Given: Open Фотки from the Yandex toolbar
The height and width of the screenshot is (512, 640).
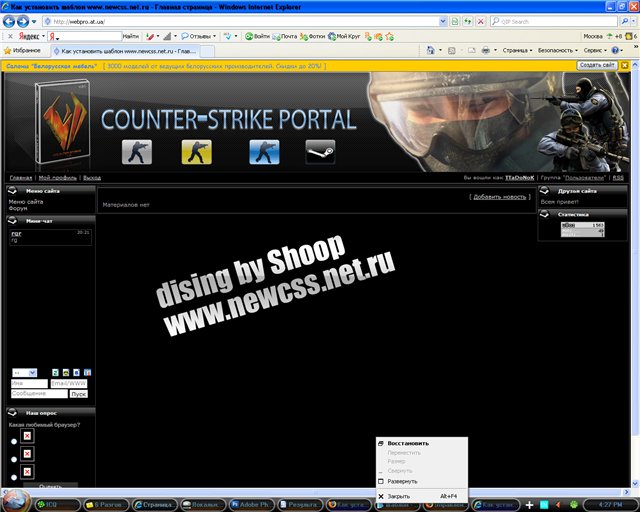Looking at the screenshot, I should pyautogui.click(x=312, y=37).
